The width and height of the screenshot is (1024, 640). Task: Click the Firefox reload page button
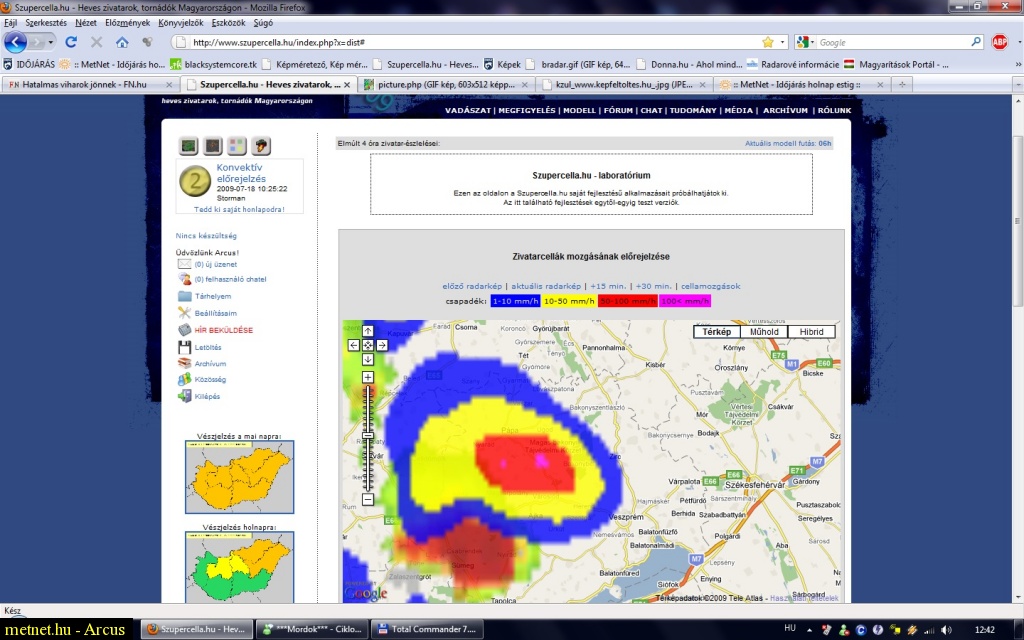[71, 42]
